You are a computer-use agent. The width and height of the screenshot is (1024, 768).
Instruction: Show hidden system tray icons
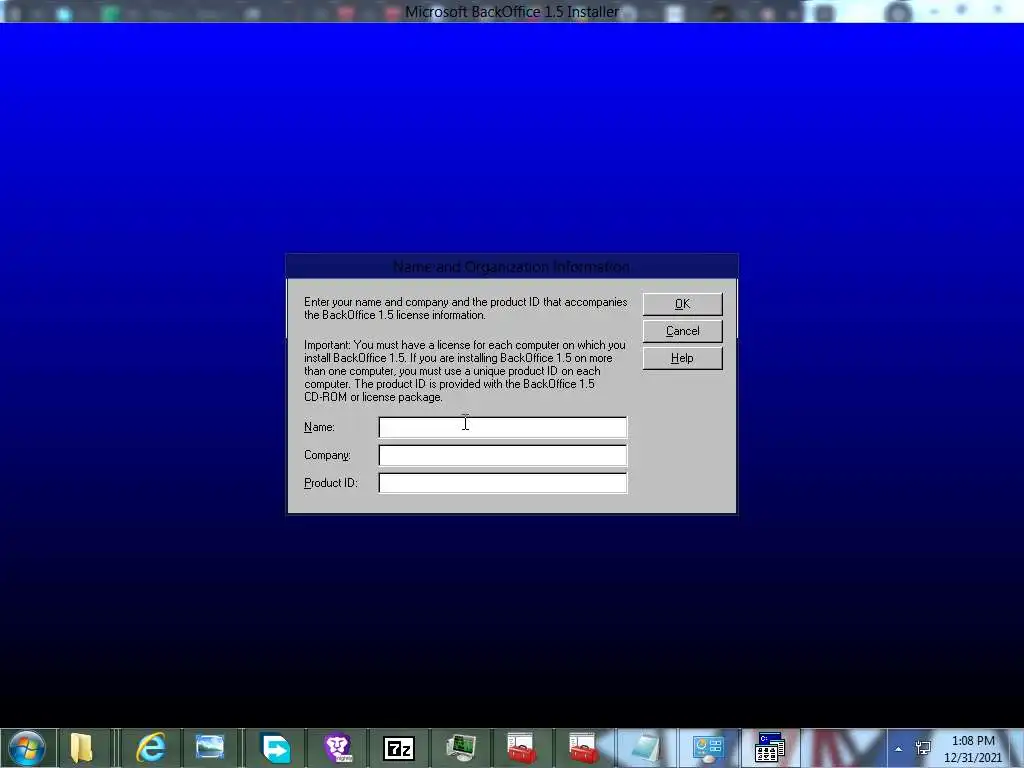899,749
